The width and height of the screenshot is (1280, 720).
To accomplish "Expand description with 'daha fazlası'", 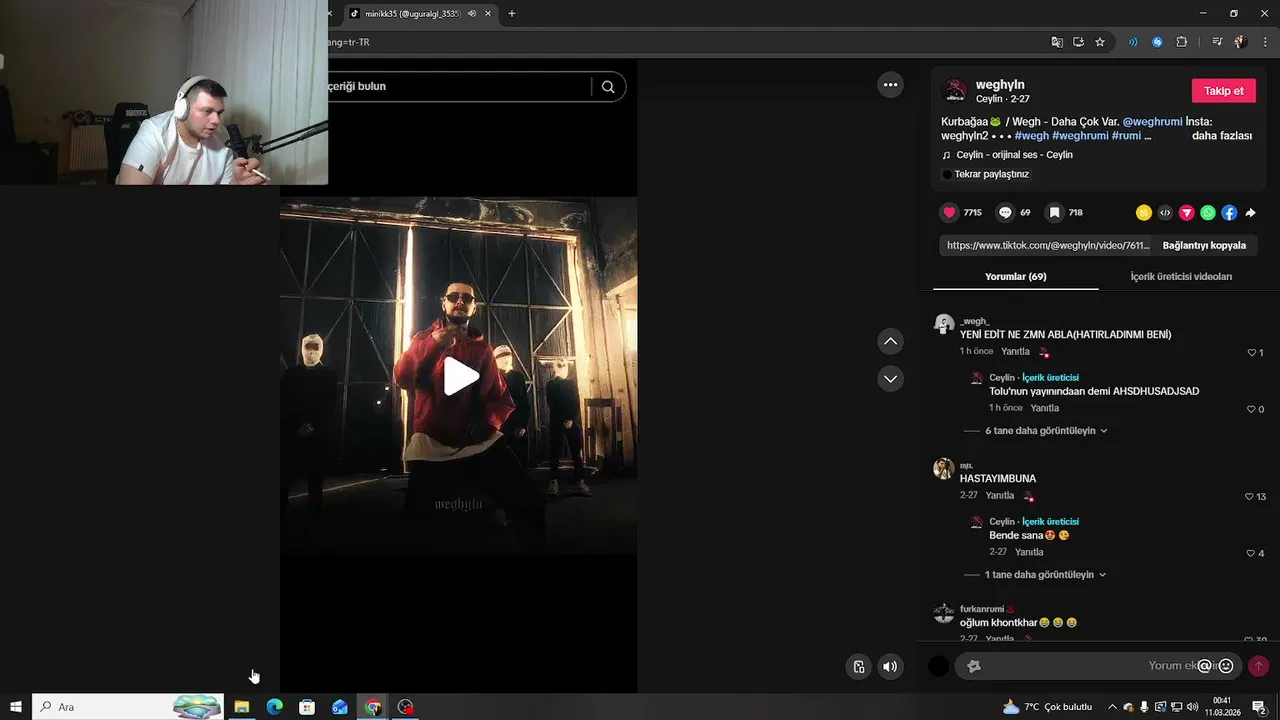I will pyautogui.click(x=1222, y=136).
